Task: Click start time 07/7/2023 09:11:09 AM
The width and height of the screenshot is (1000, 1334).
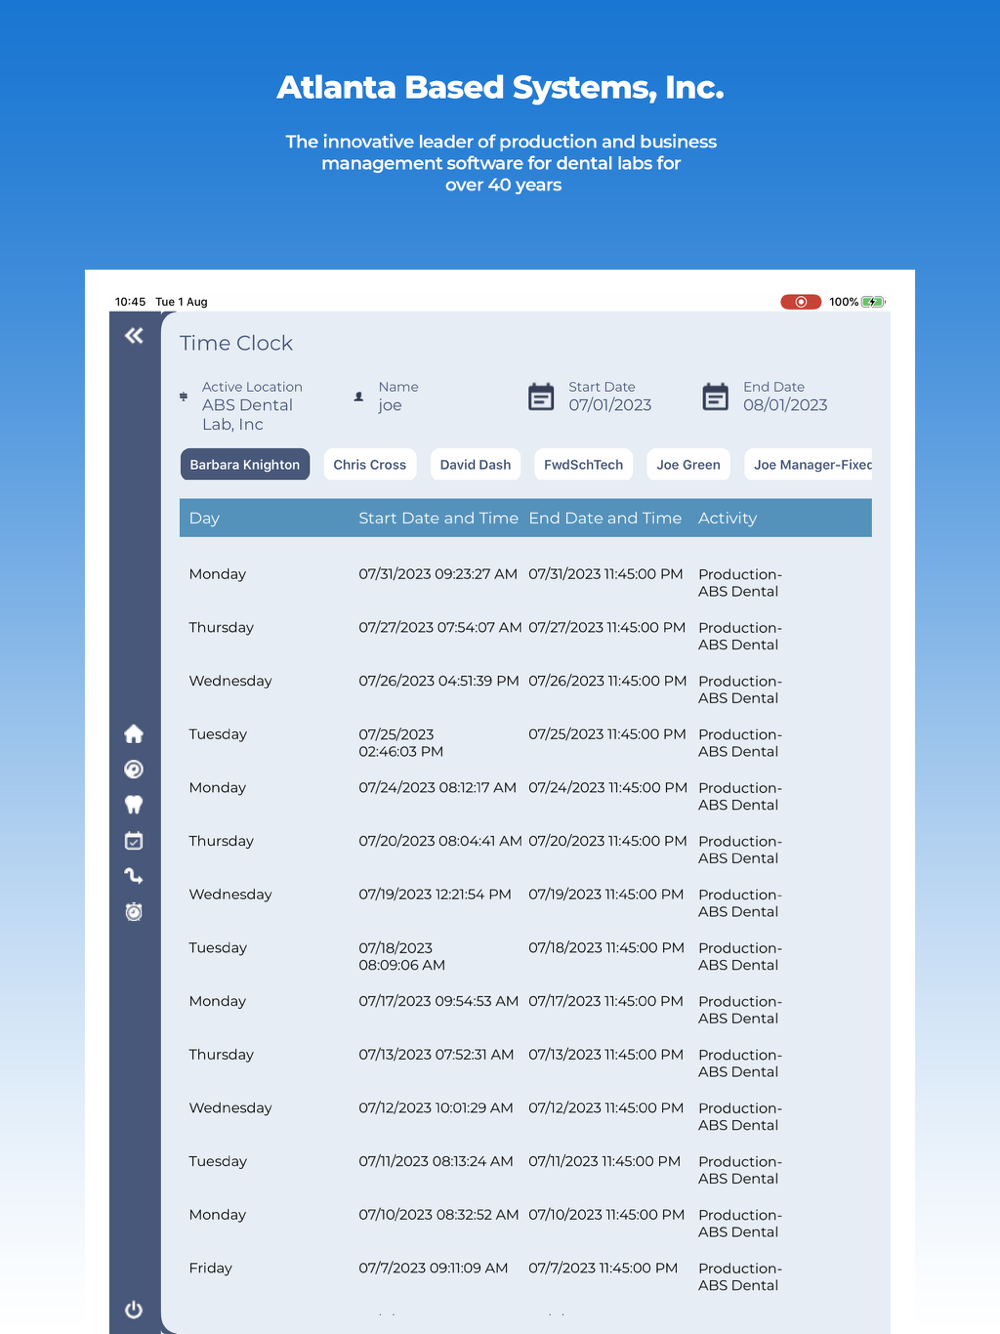Action: [x=433, y=1268]
